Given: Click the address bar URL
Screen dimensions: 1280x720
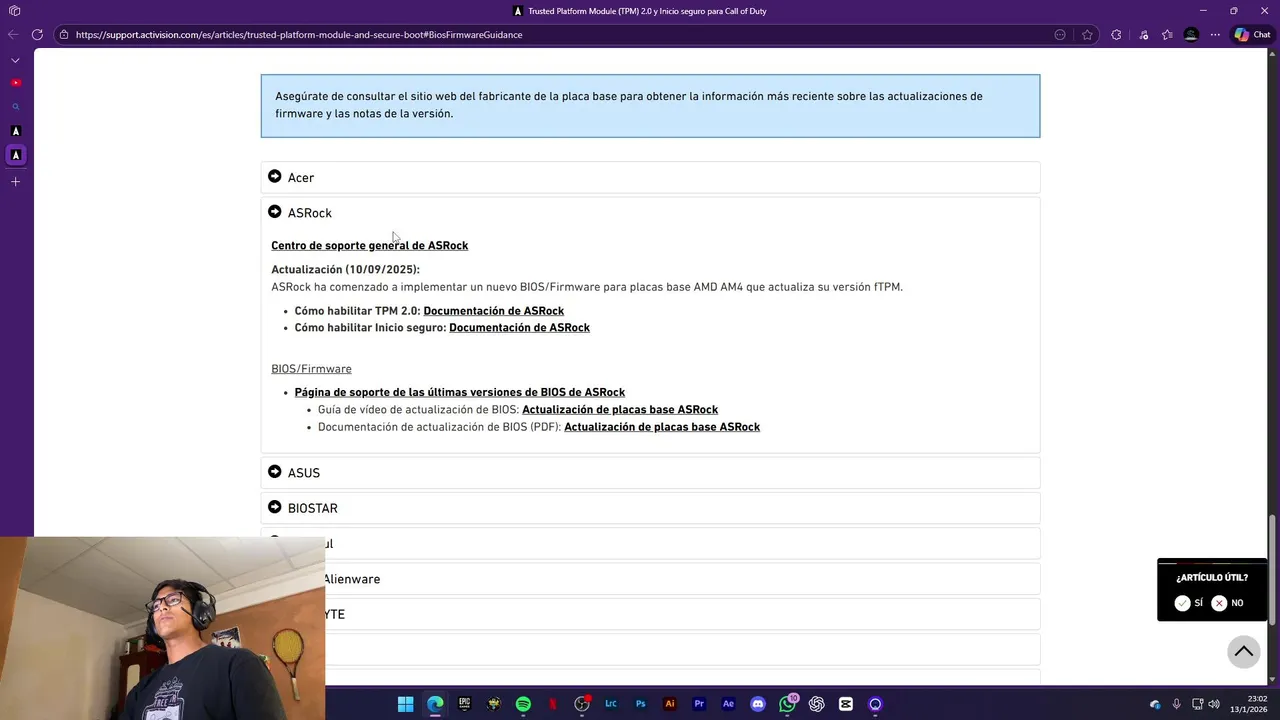Looking at the screenshot, I should click(299, 34).
